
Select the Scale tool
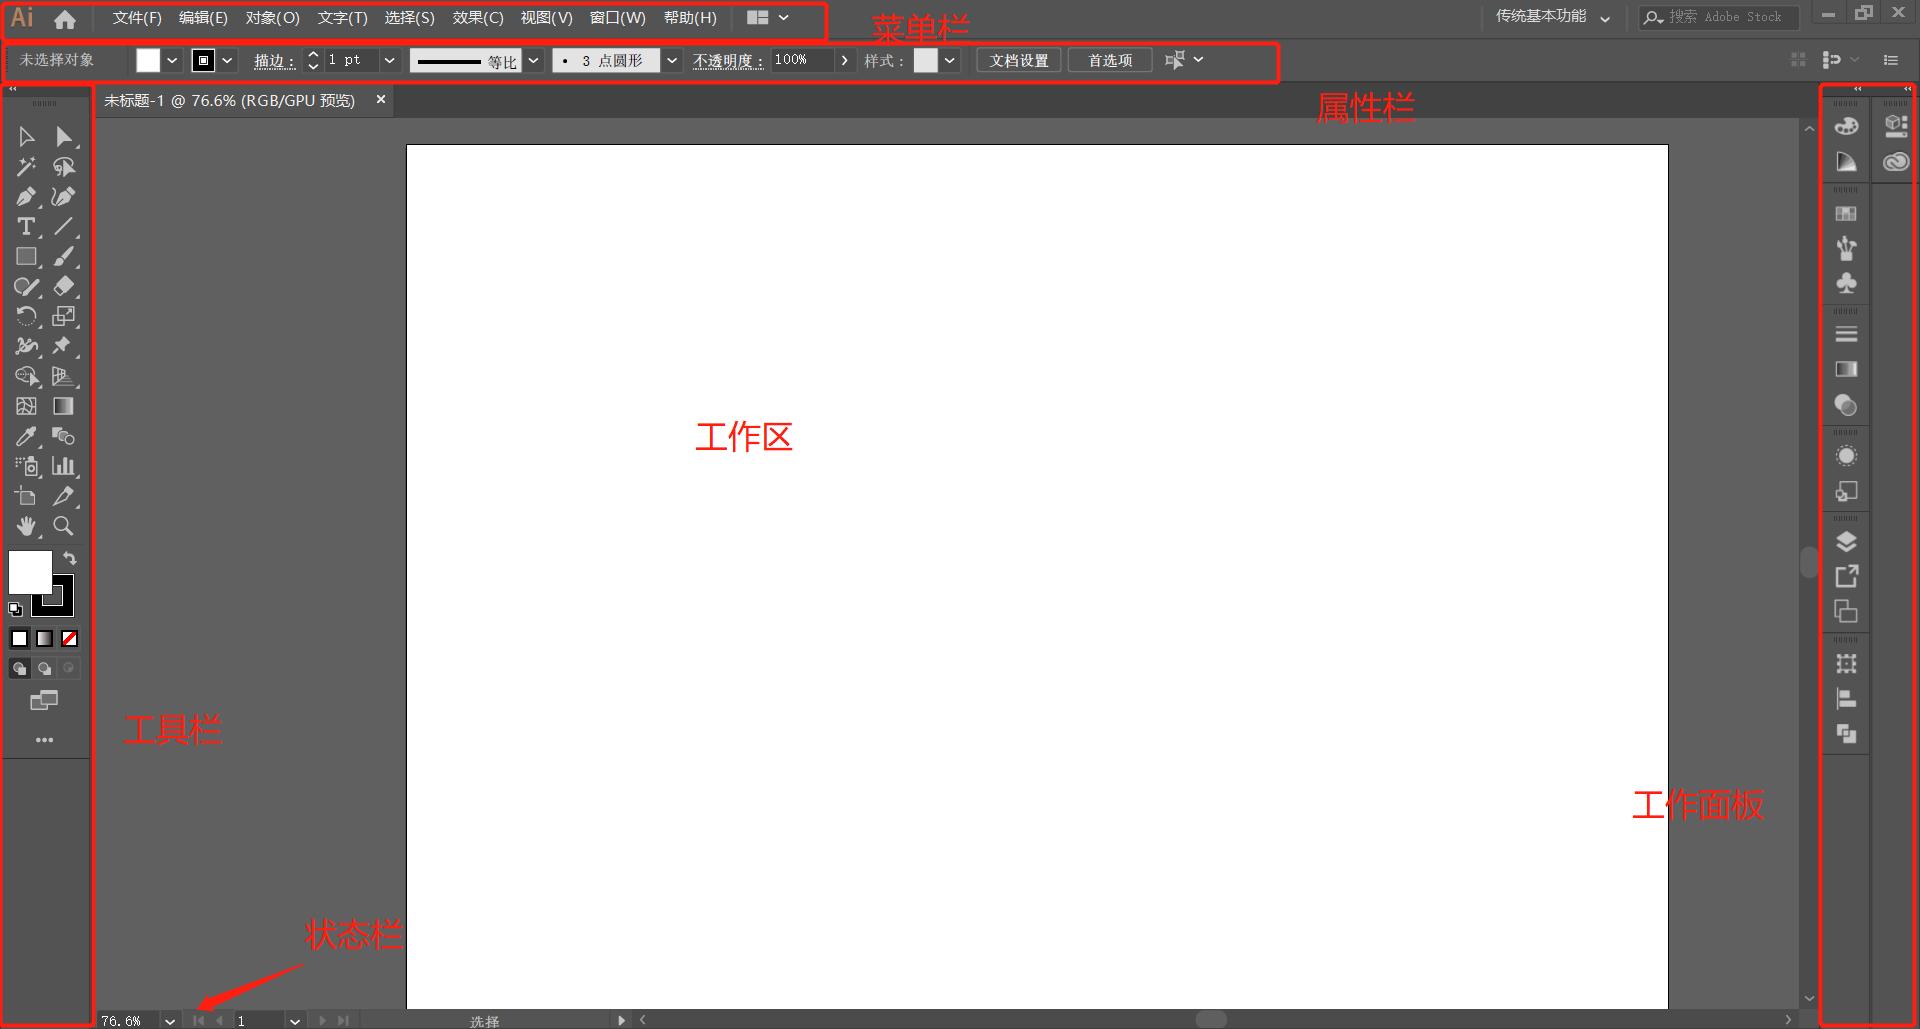click(64, 317)
